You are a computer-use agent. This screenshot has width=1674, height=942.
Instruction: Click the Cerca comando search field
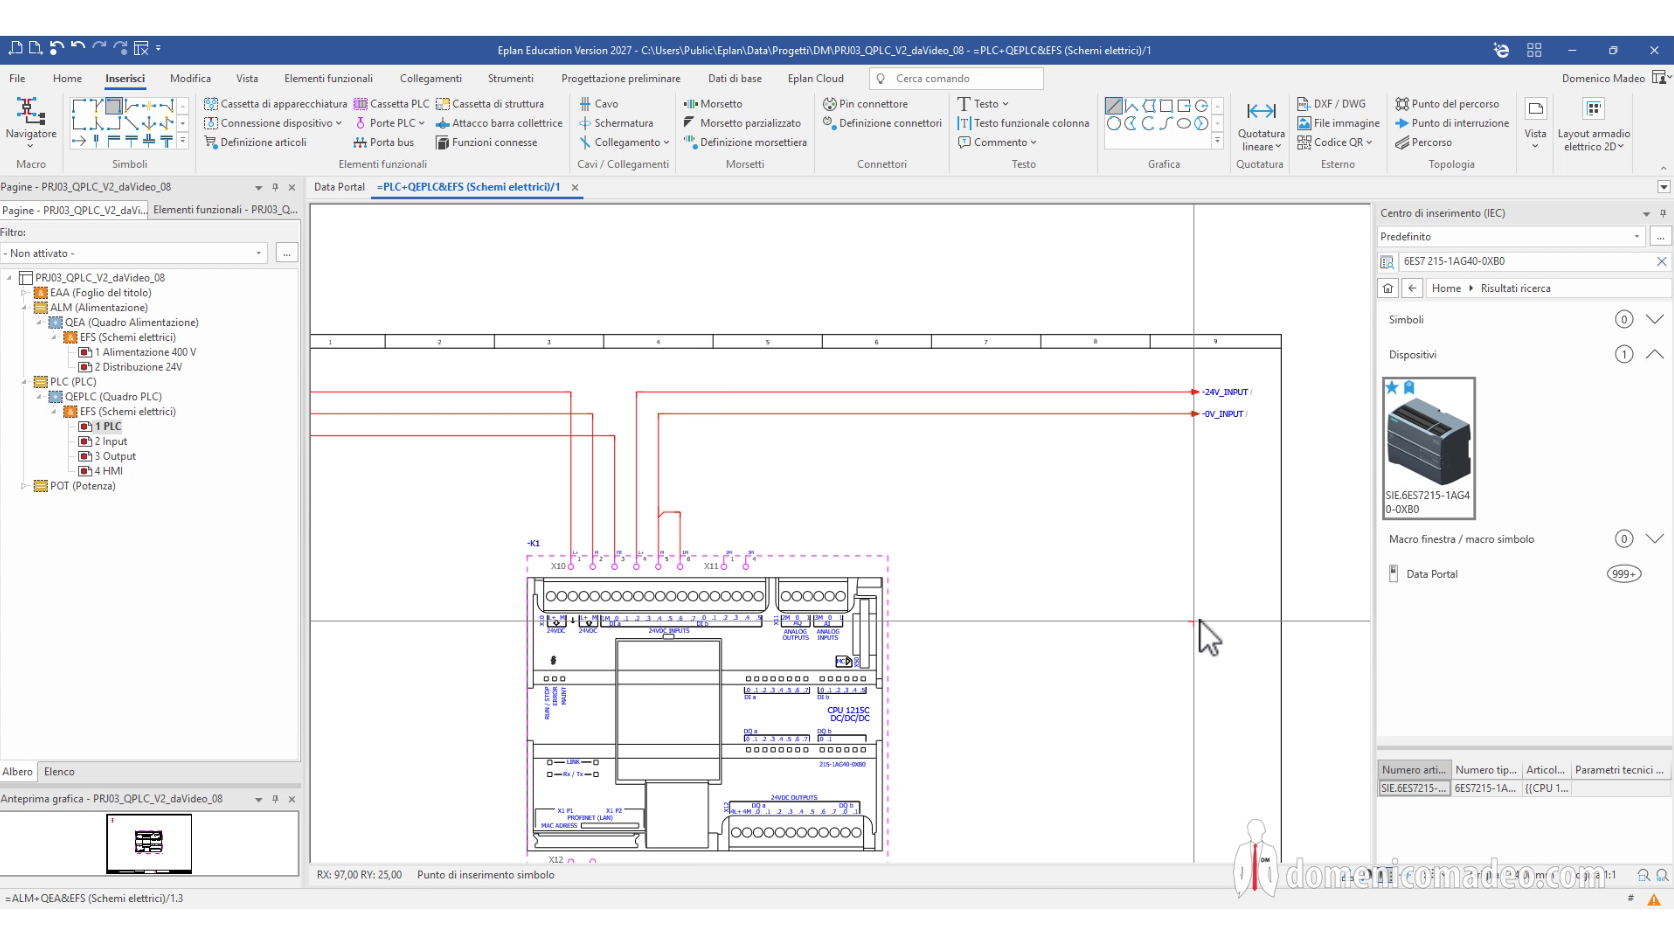tap(956, 78)
